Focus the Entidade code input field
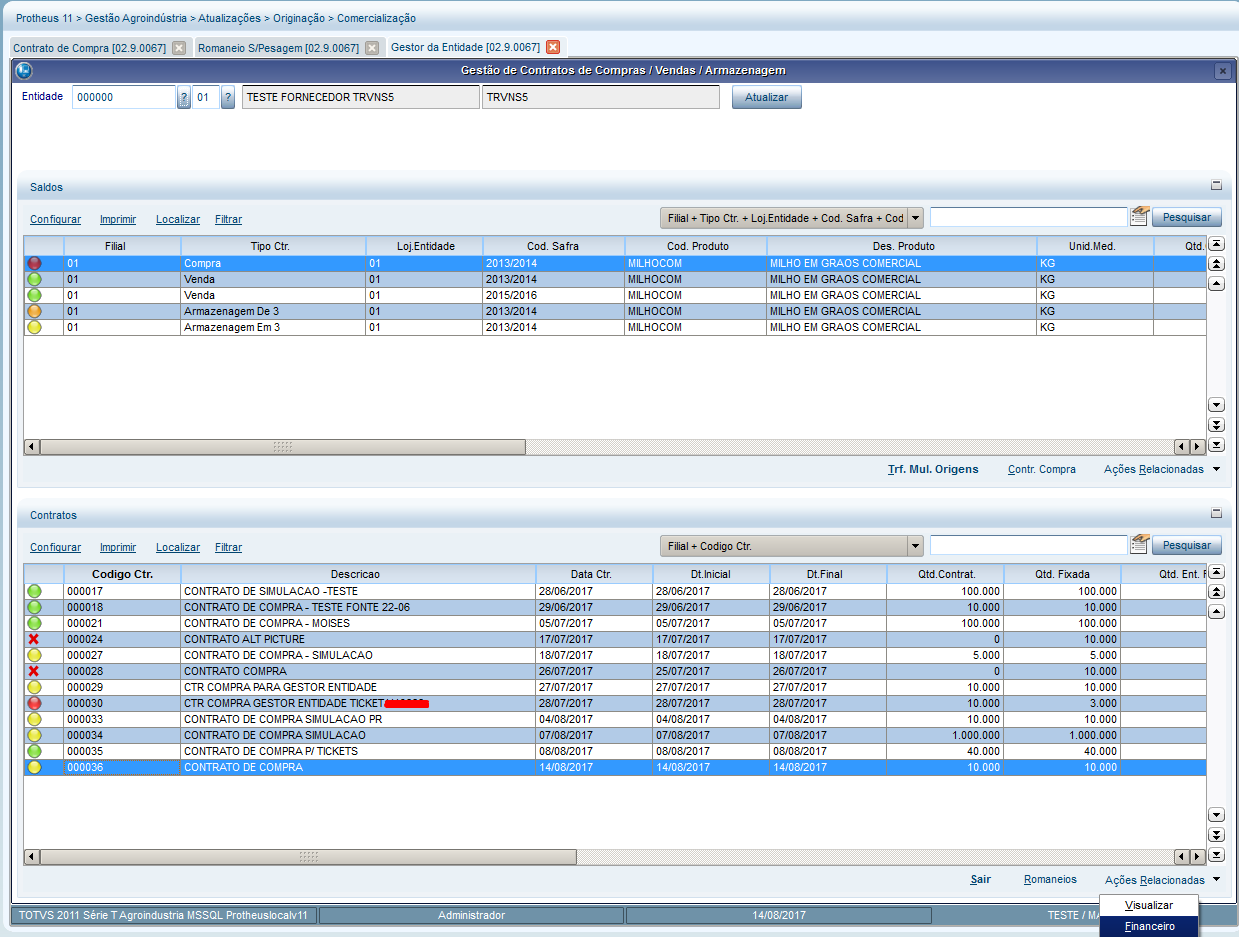This screenshot has width=1239, height=937. pyautogui.click(x=123, y=97)
